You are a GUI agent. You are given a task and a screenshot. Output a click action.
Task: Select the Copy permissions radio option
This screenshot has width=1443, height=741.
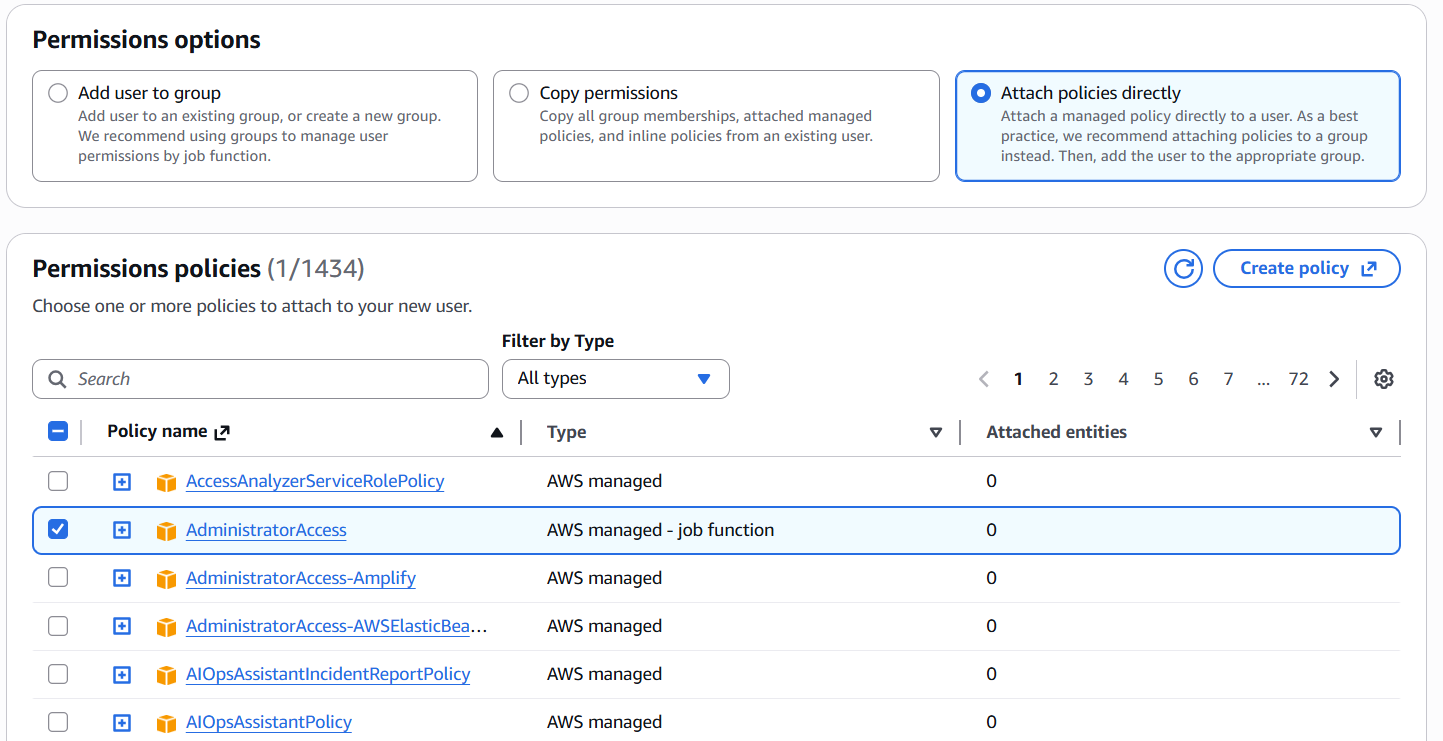(x=519, y=93)
